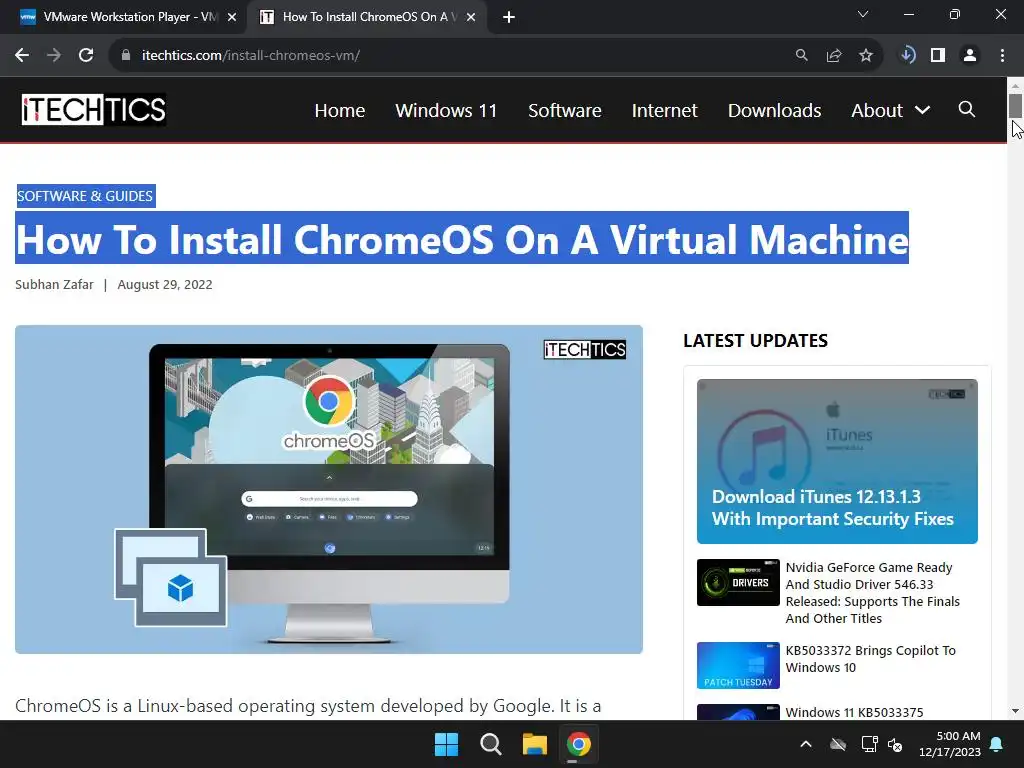Screen dimensions: 1024x768
Task: Click the August 29, 2022 date
Action: click(x=165, y=285)
